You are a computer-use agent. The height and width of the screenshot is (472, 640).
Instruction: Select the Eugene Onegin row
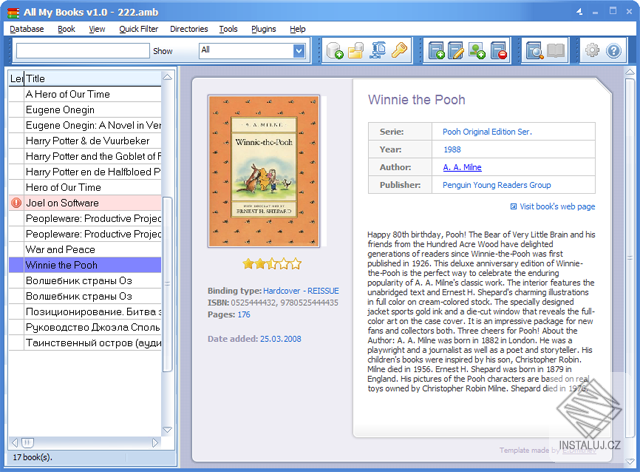pos(85,110)
